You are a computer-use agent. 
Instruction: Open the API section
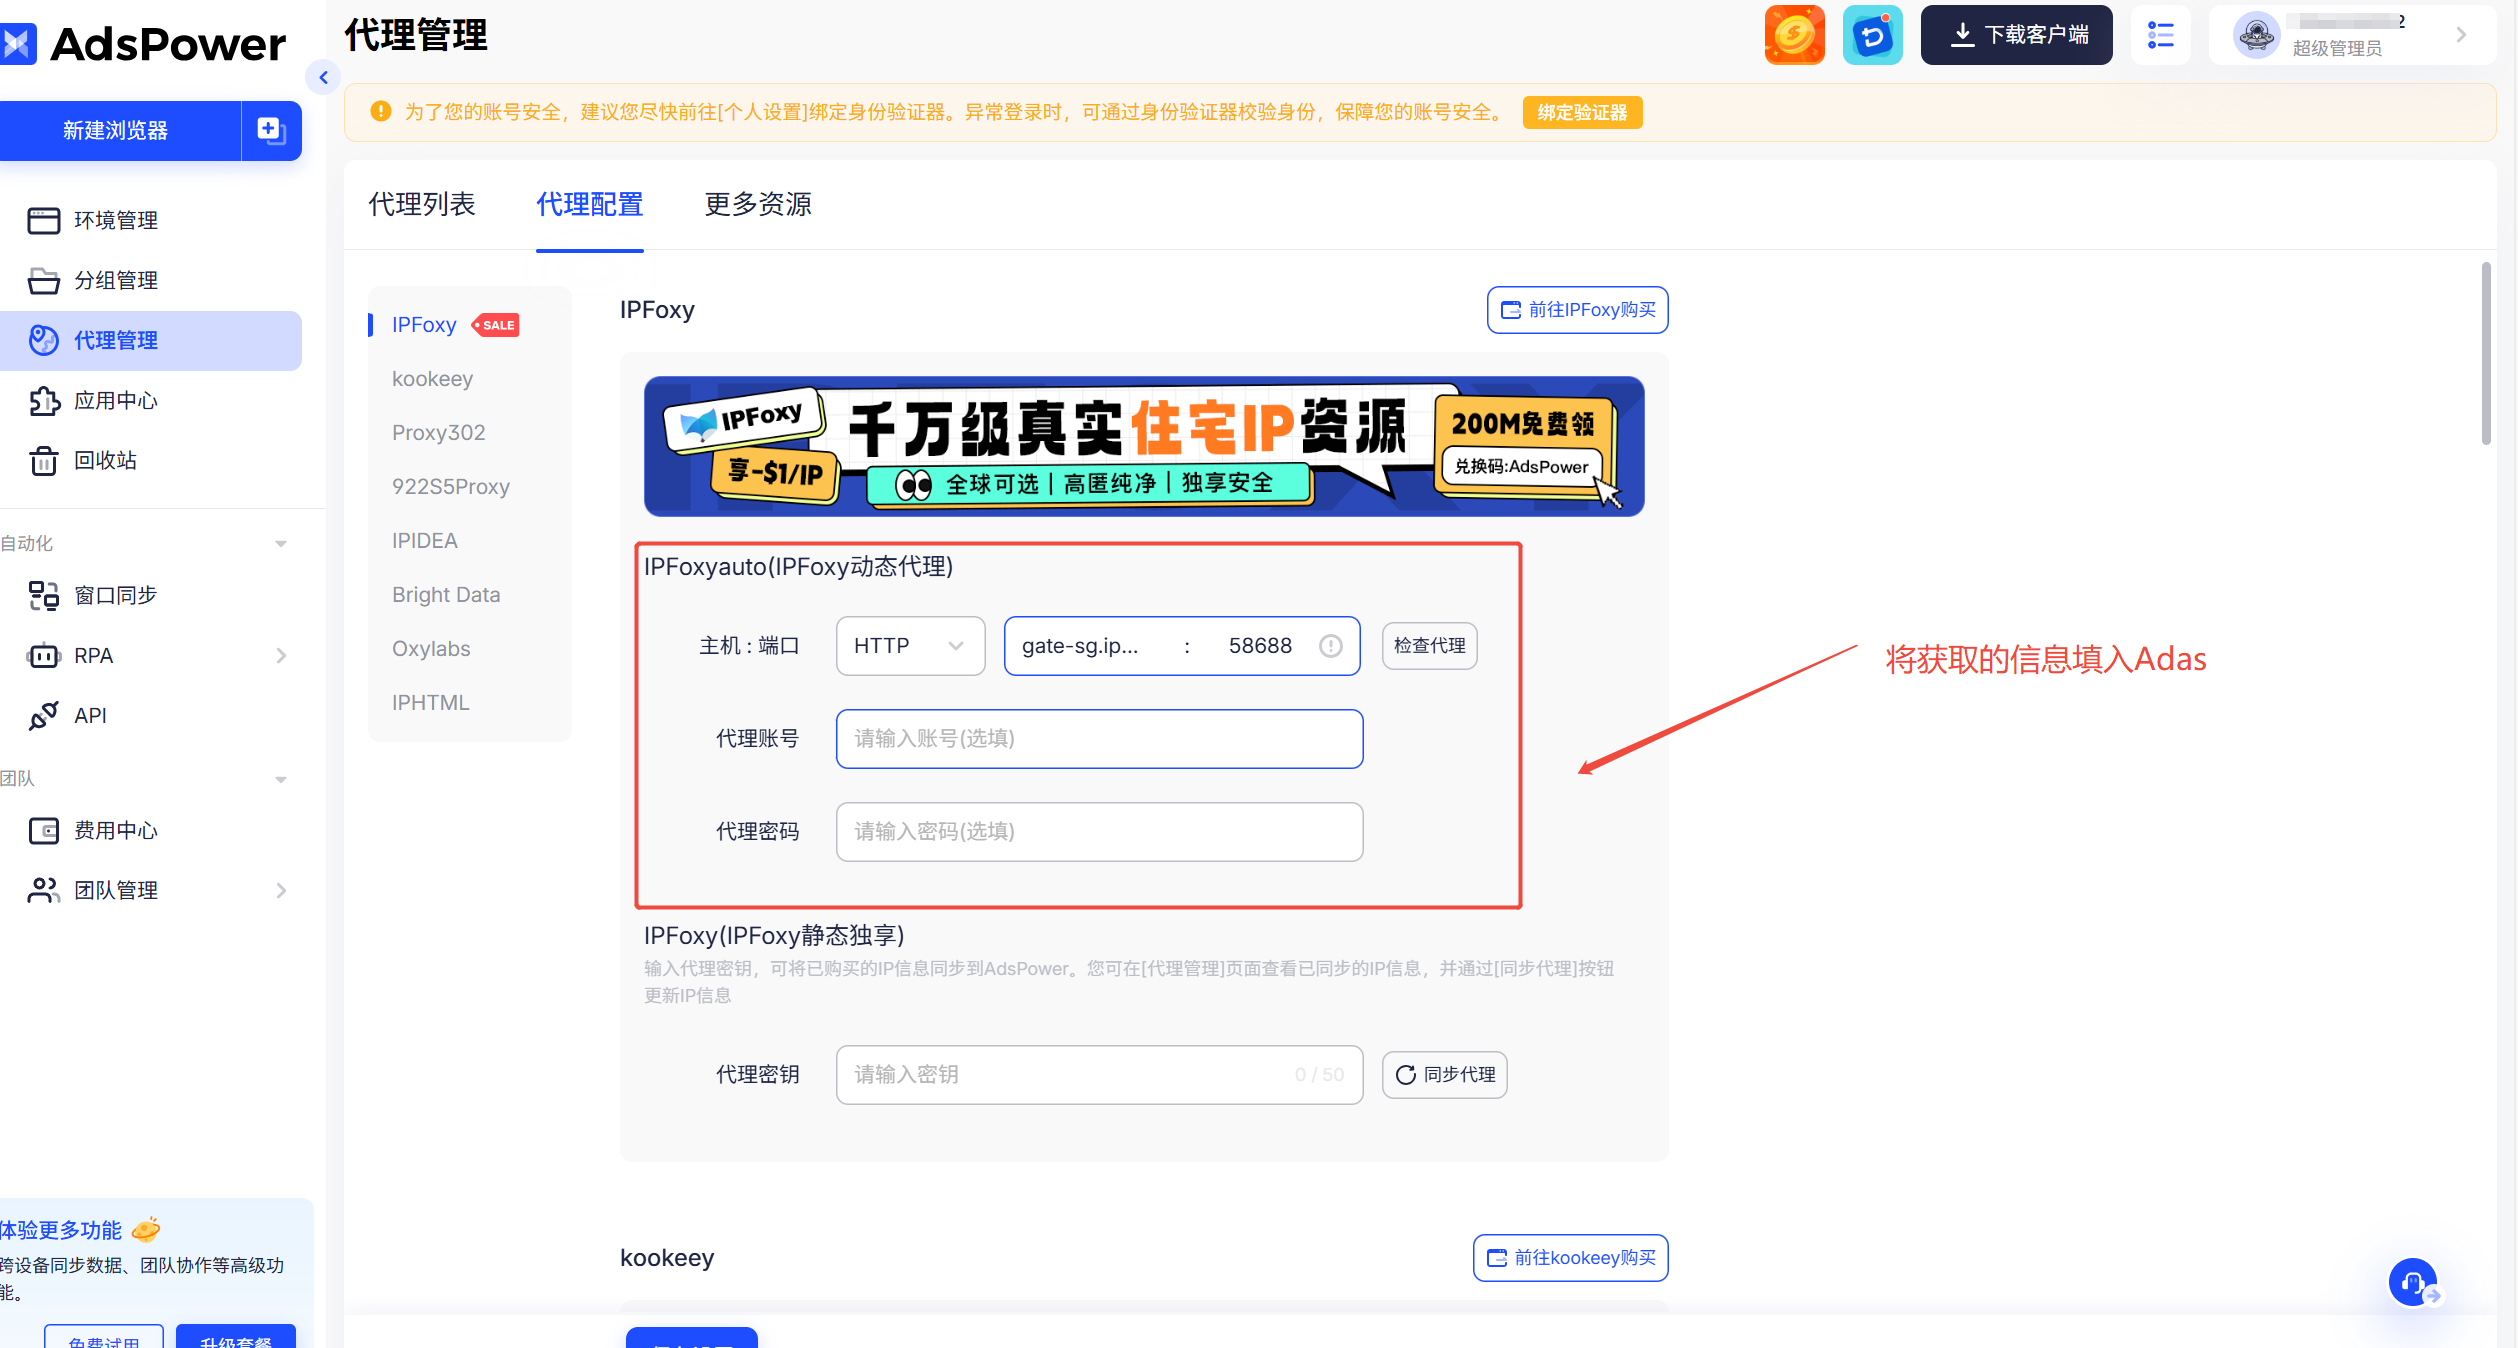click(x=90, y=715)
